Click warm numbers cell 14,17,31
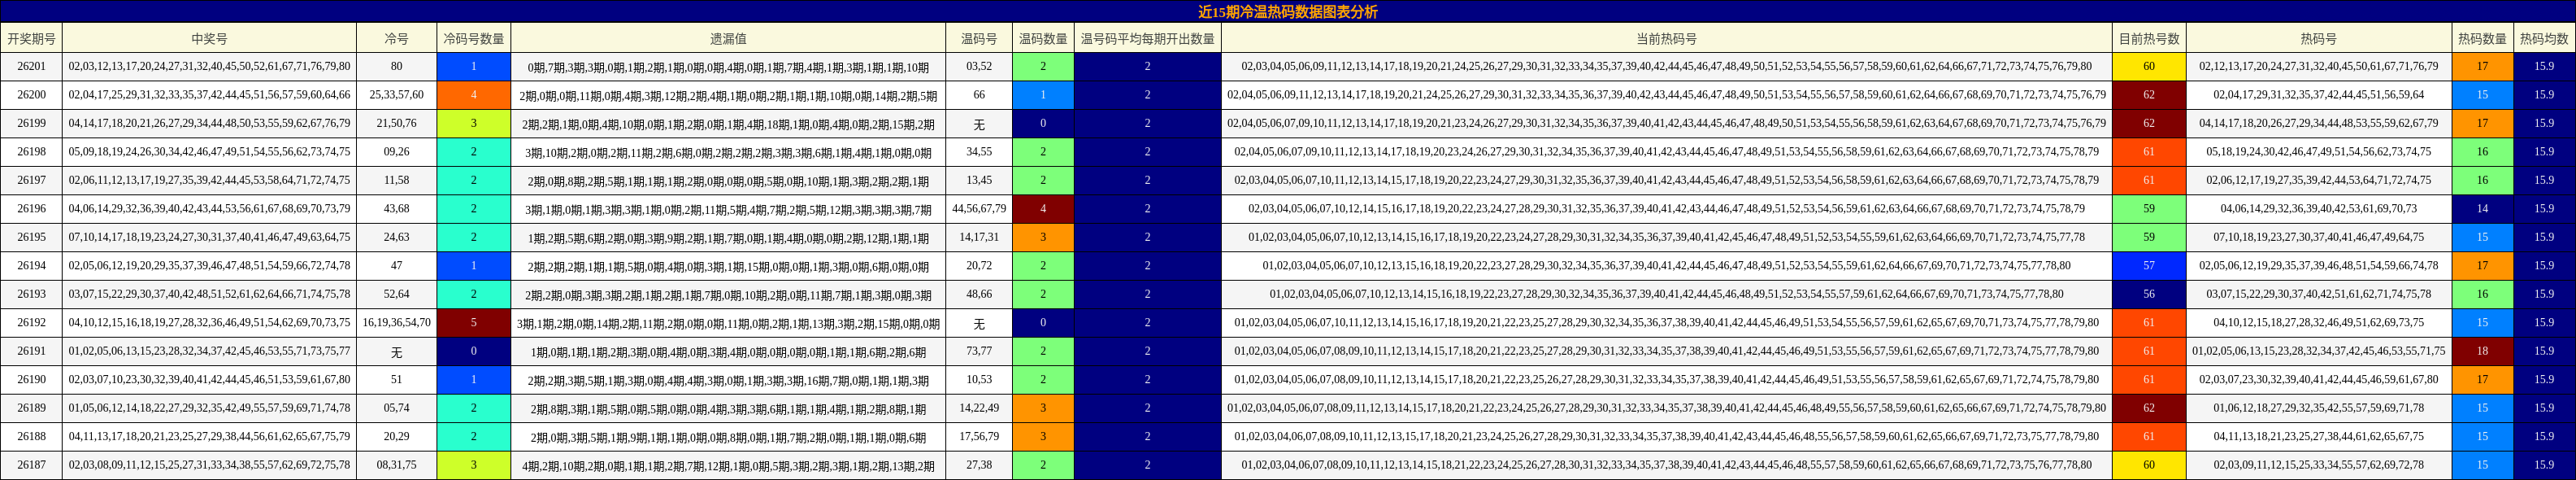Viewport: 2576px width, 480px height. point(979,238)
